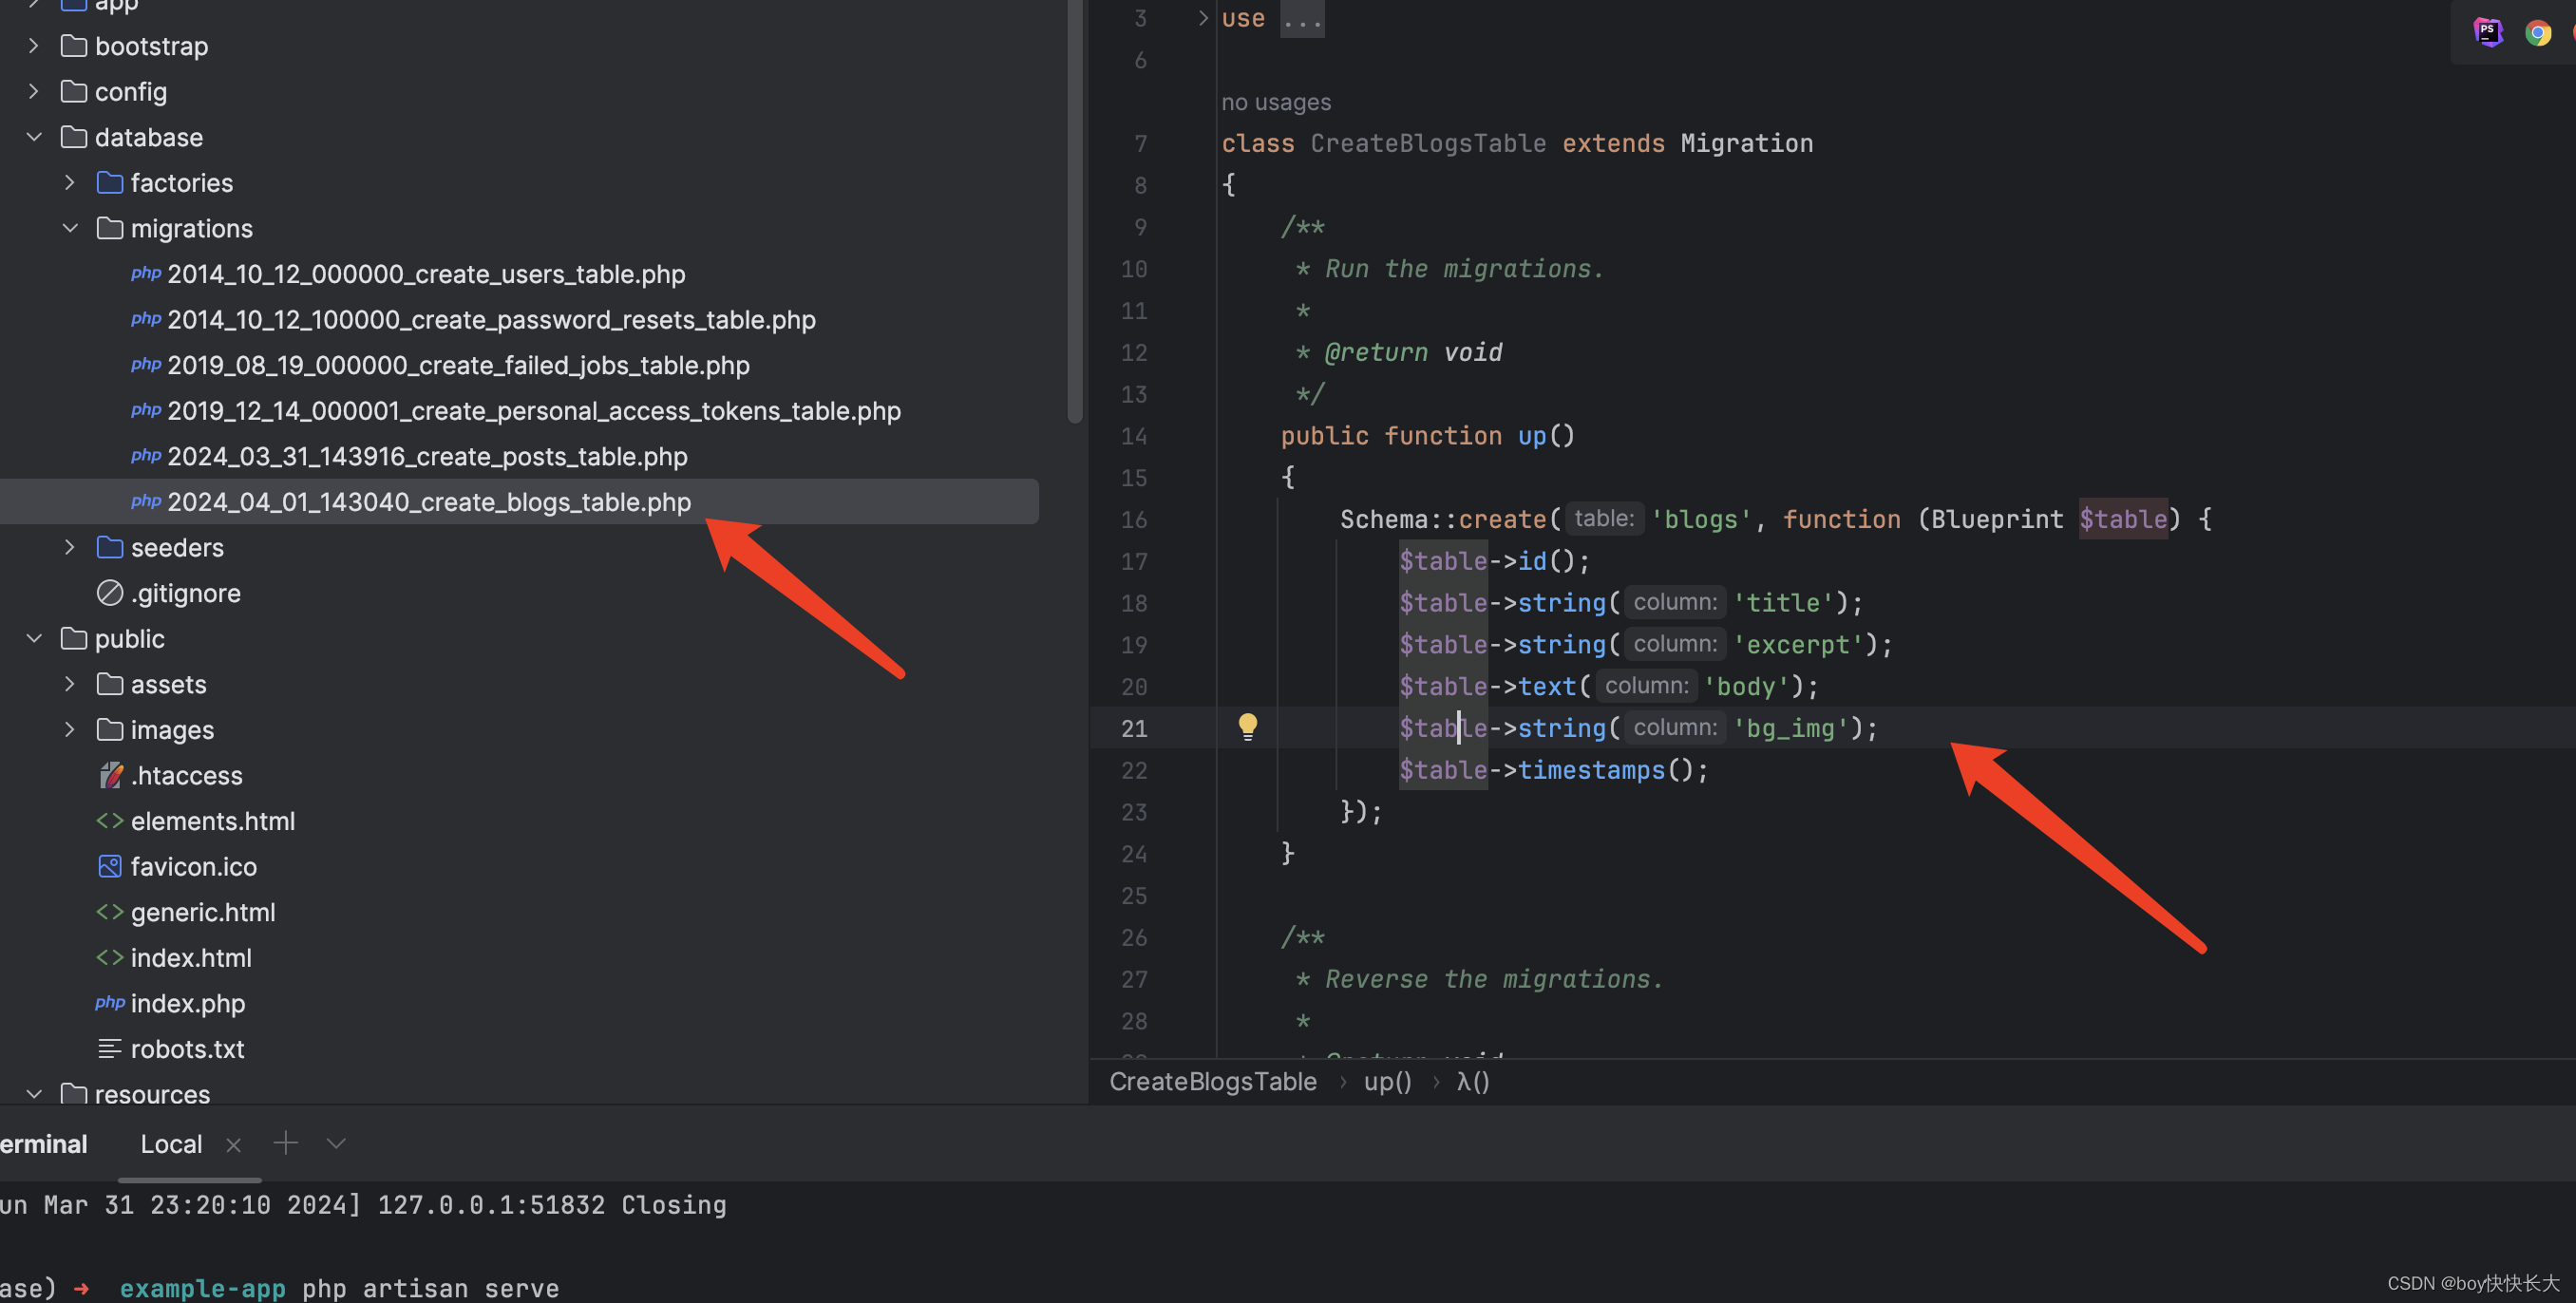This screenshot has width=2576, height=1303.
Task: Click the assets folder icon
Action: [x=110, y=684]
